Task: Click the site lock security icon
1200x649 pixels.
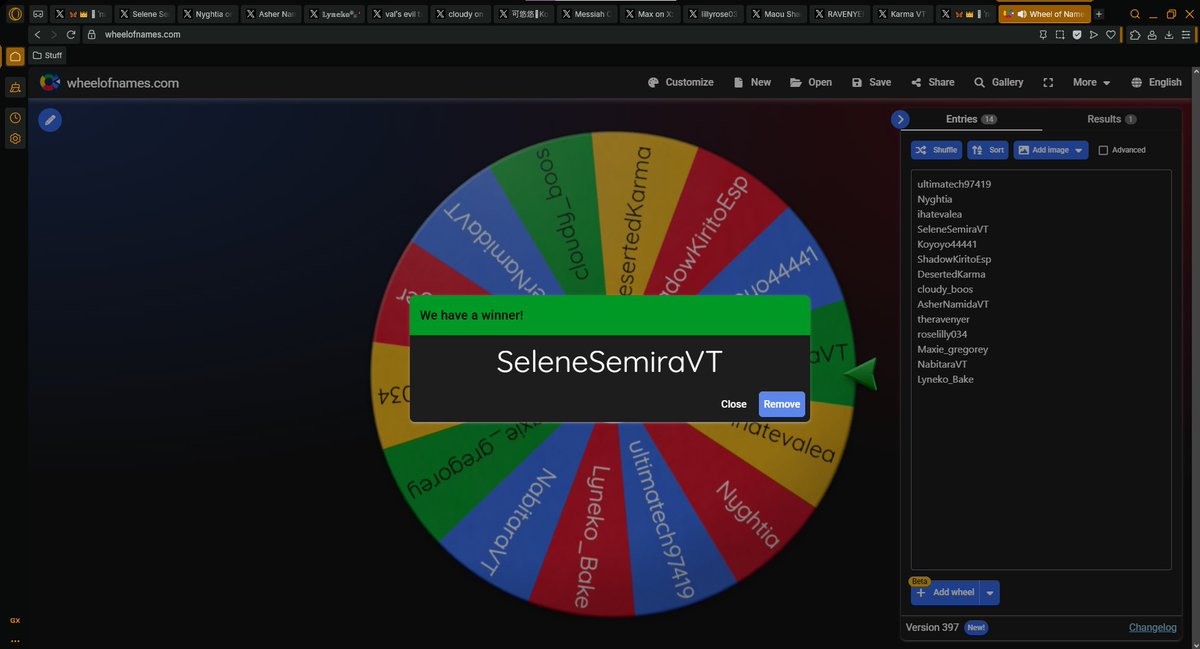Action: (91, 34)
